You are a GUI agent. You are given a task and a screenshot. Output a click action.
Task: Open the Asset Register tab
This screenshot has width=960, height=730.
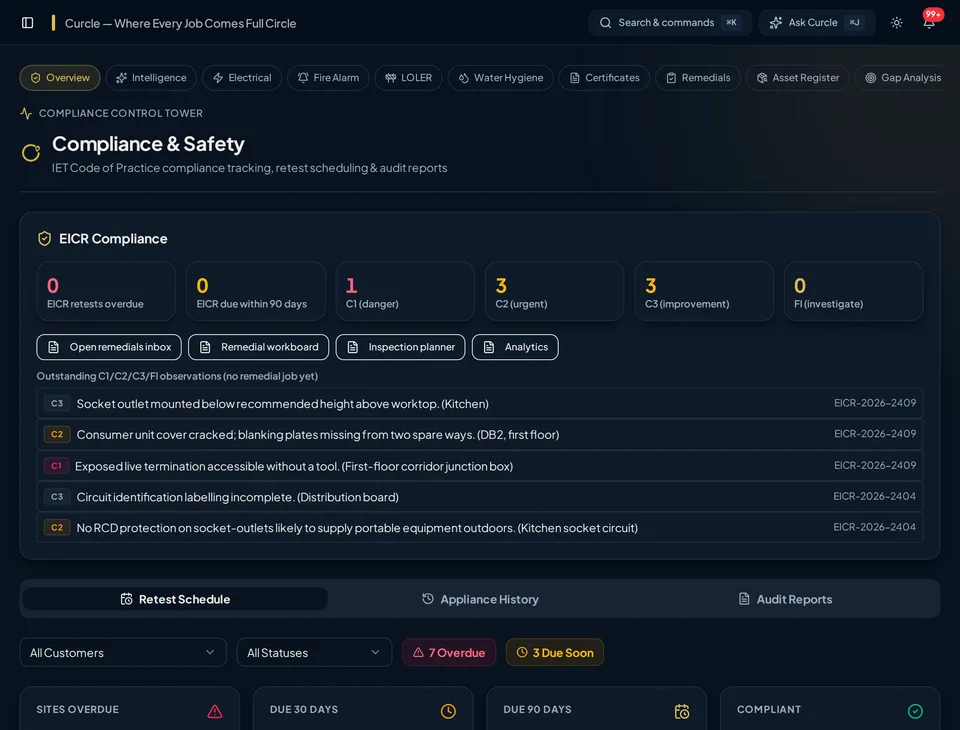[798, 78]
